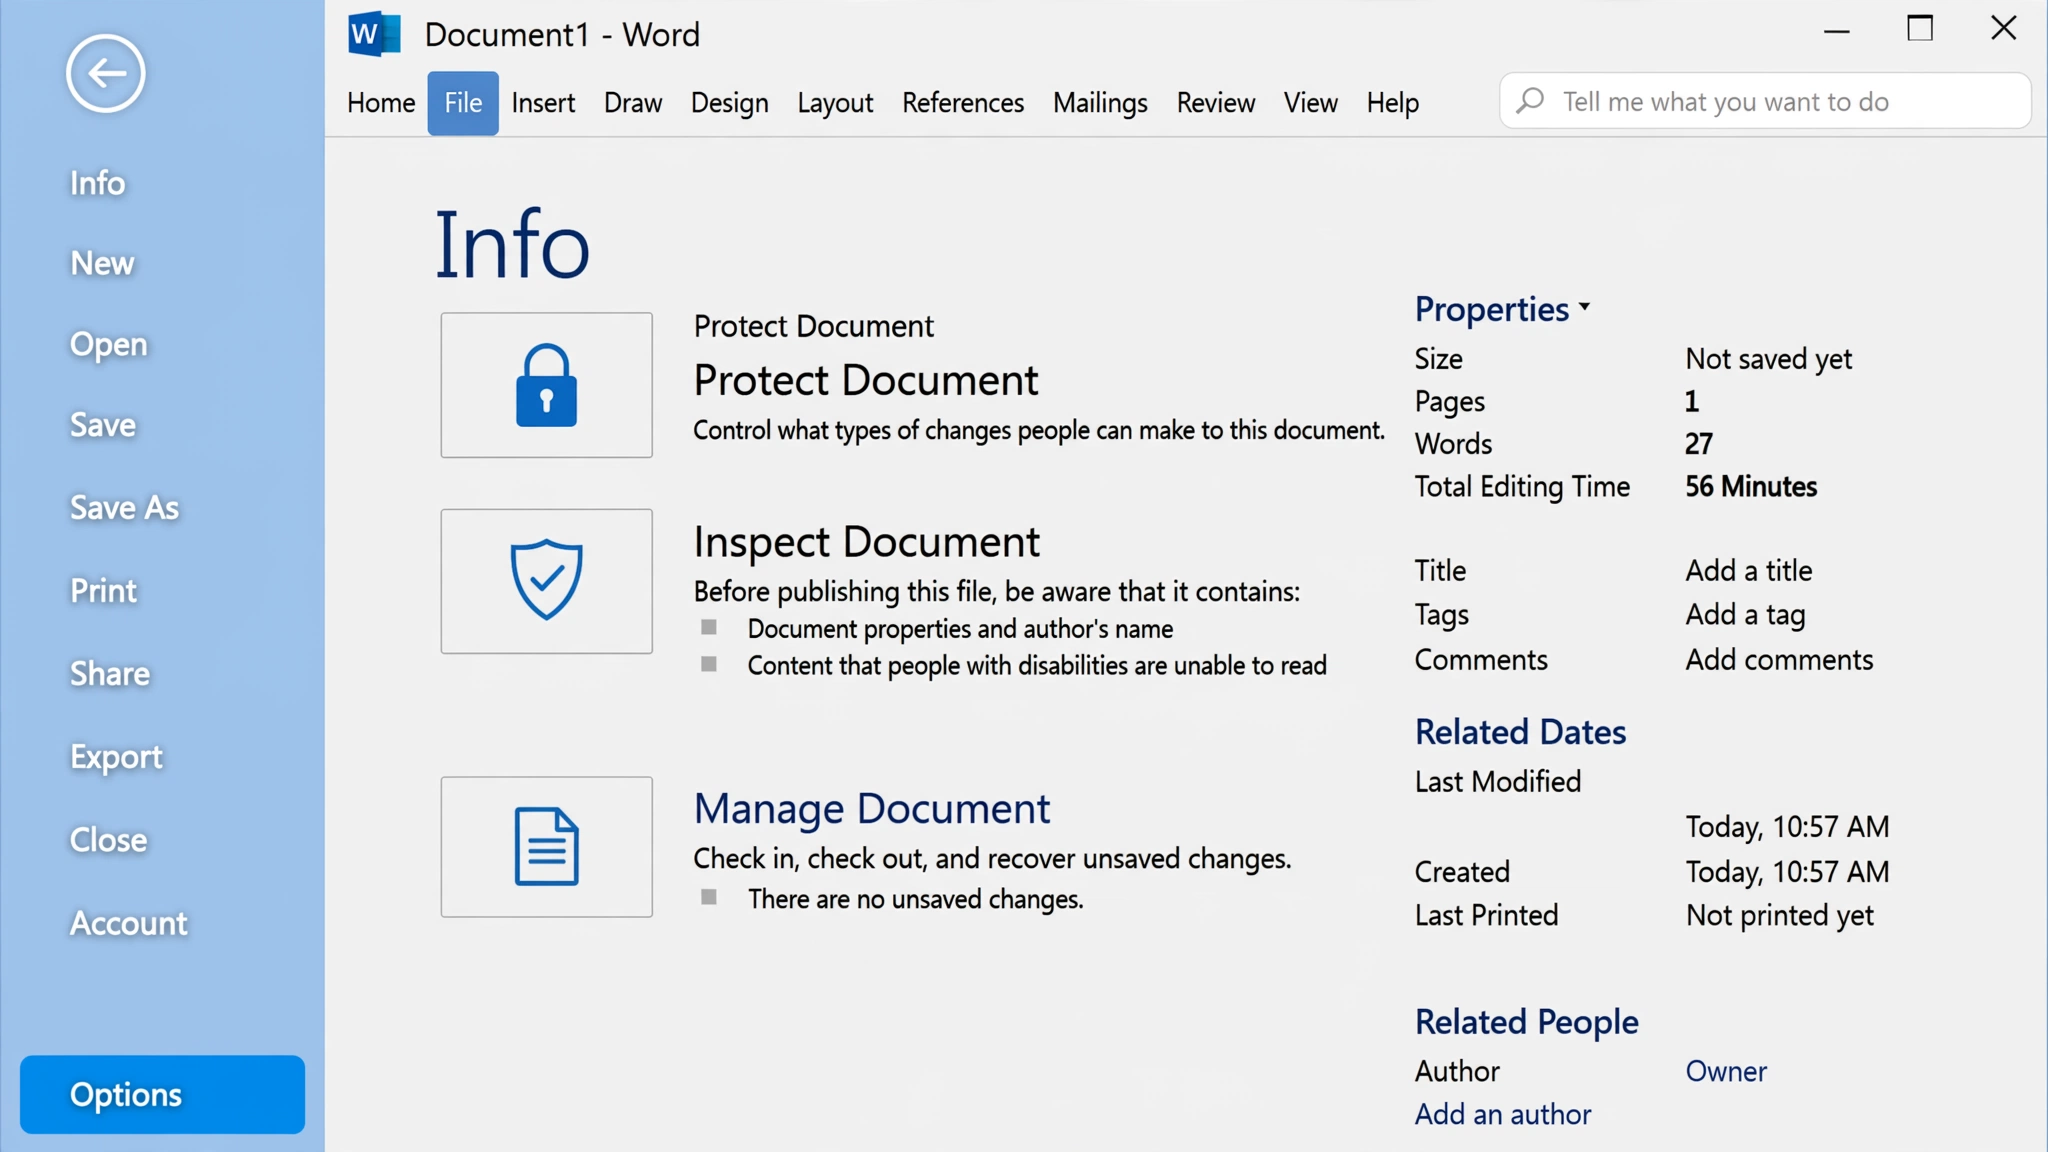Click Save As in the sidebar
This screenshot has height=1152, width=2048.
click(124, 508)
